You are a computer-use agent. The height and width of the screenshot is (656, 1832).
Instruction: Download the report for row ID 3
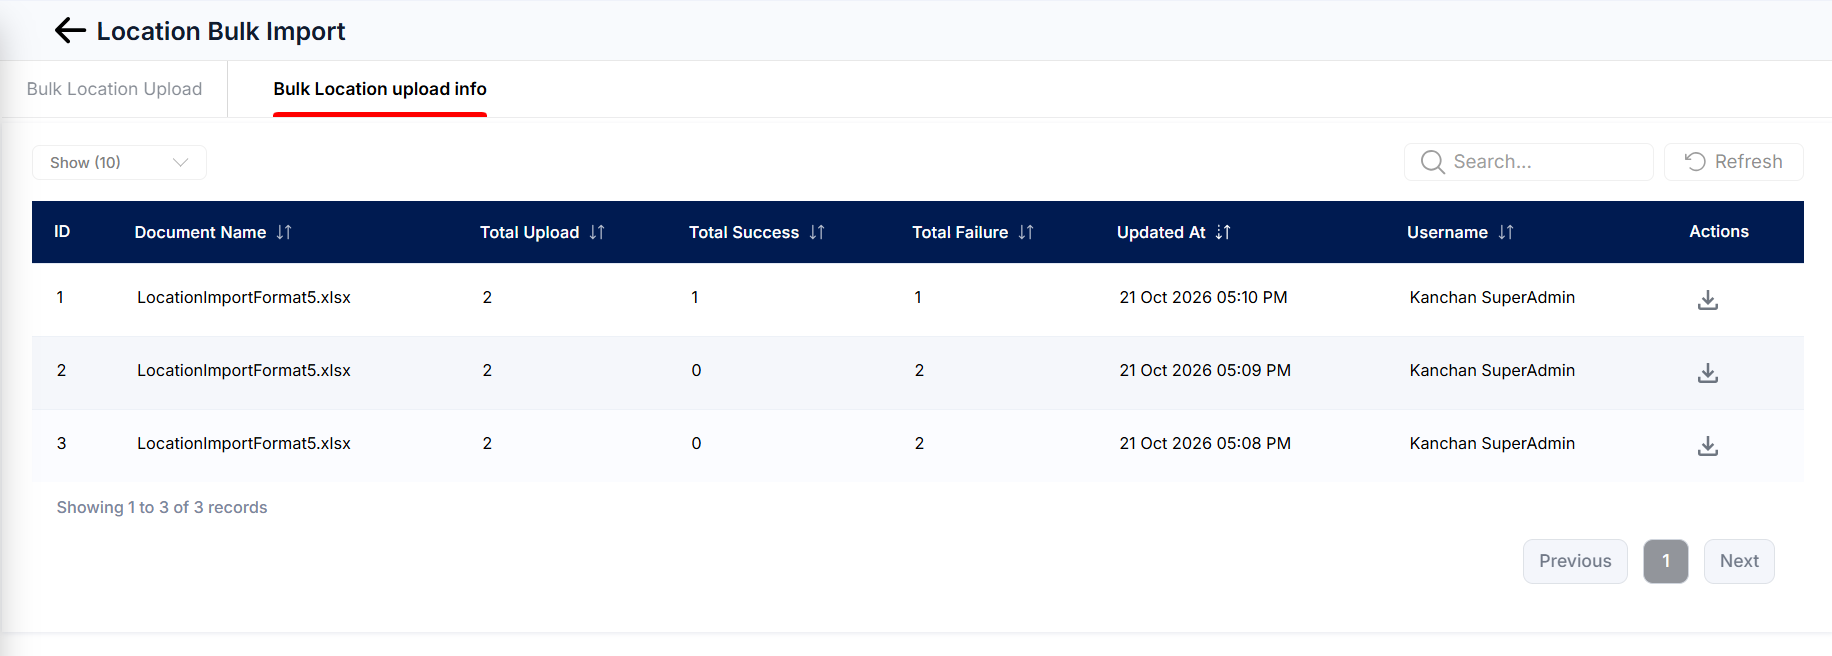1708,446
